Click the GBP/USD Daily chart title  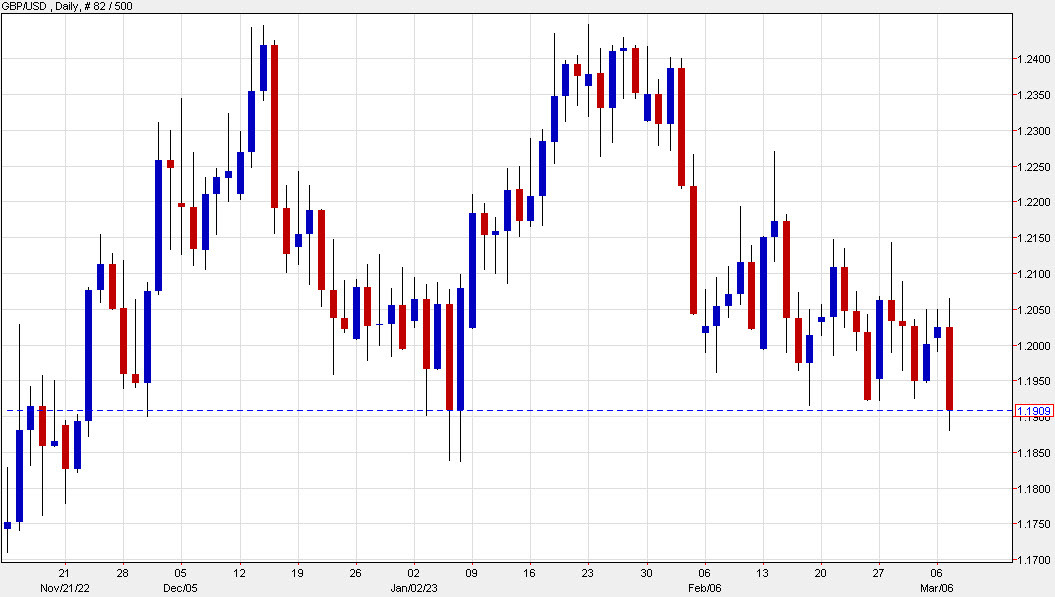coord(67,6)
